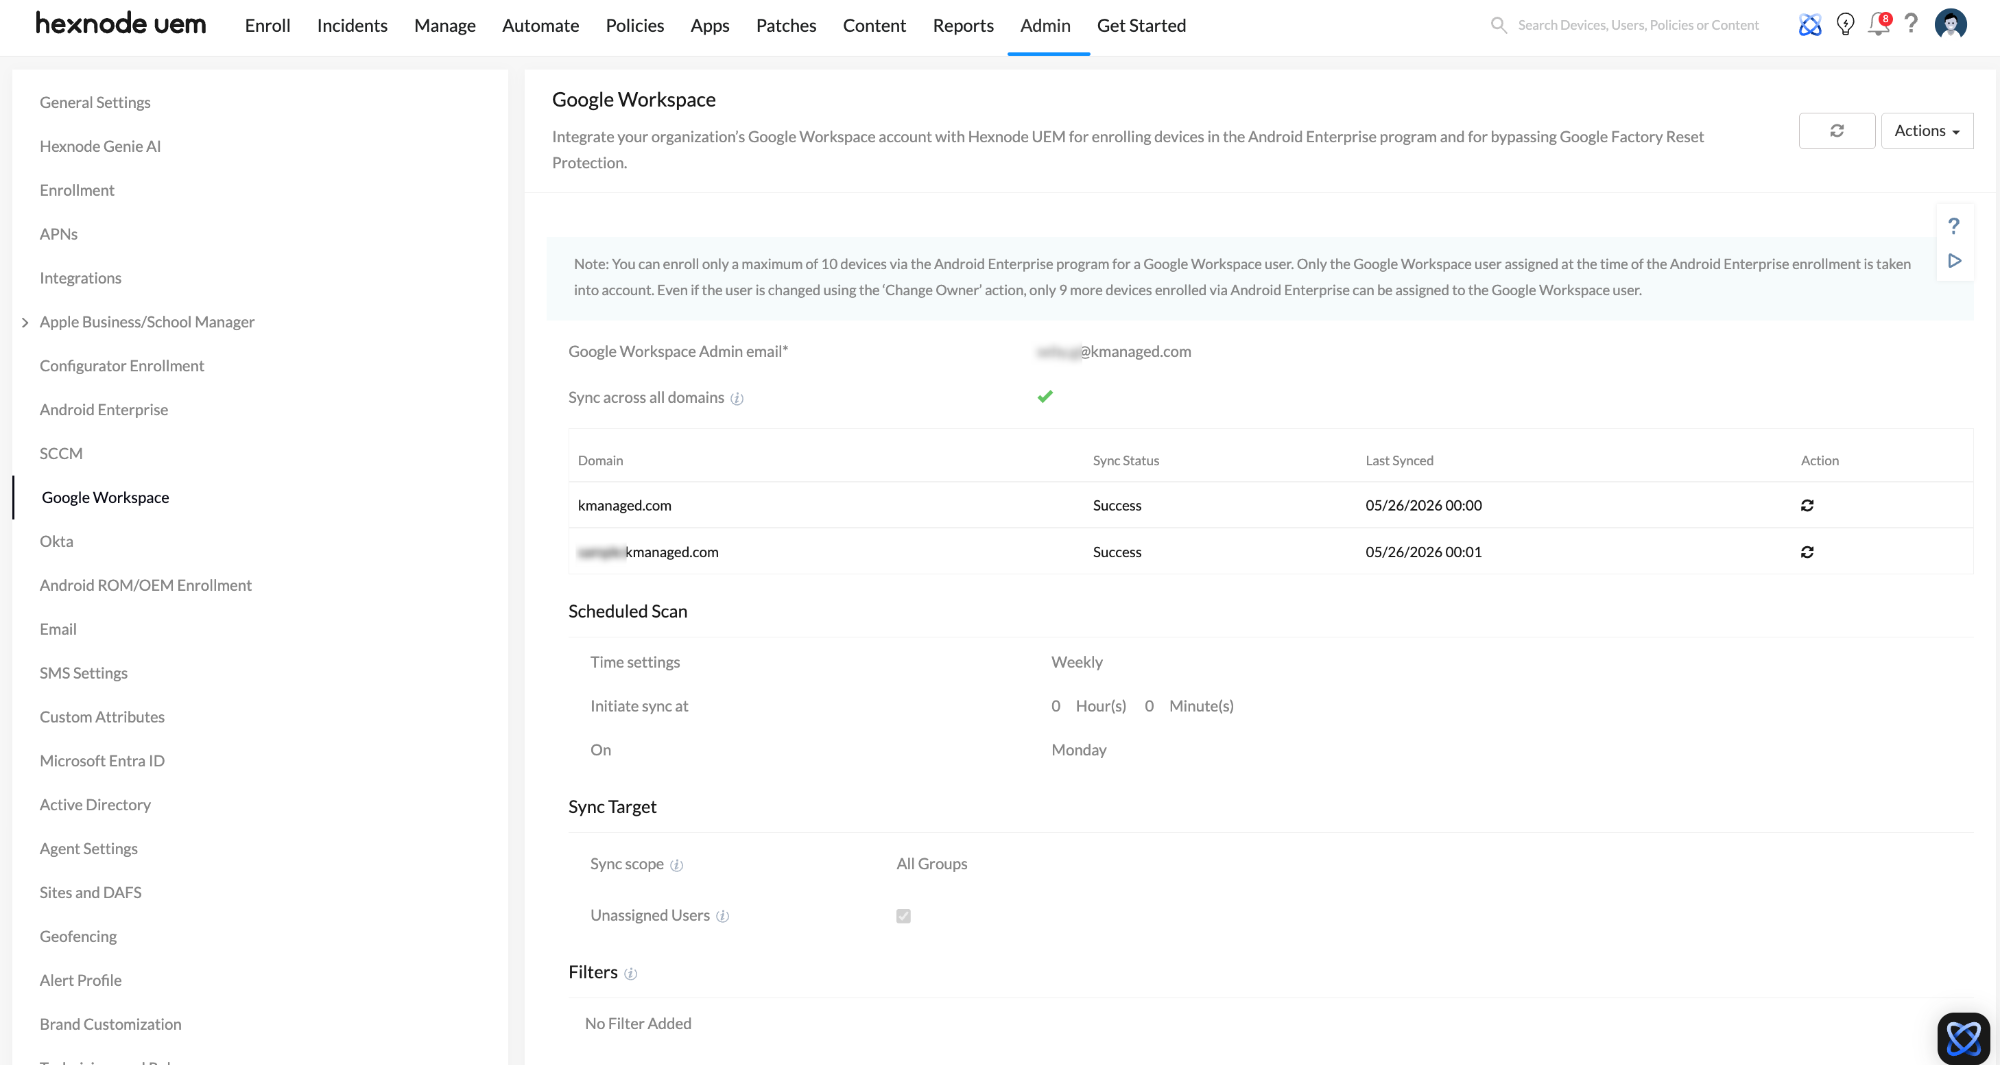The height and width of the screenshot is (1065, 2000).
Task: Expand Apple Business/School Manager
Action: click(x=25, y=322)
